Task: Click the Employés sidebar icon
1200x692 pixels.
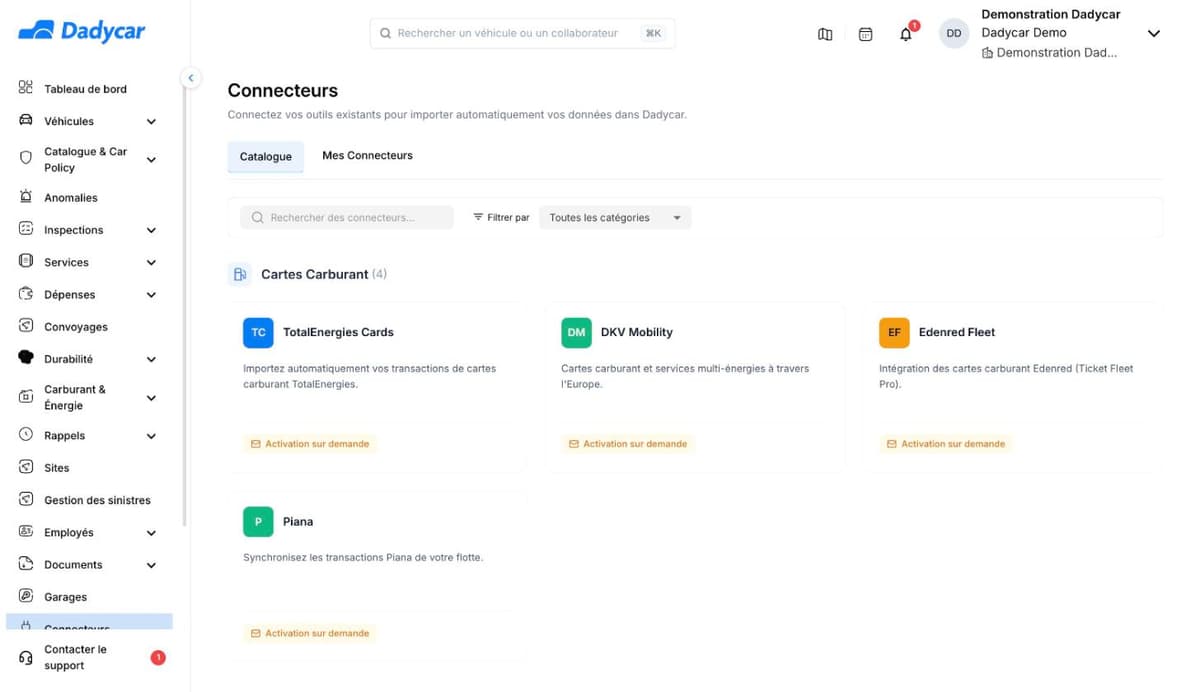Action: pyautogui.click(x=26, y=532)
